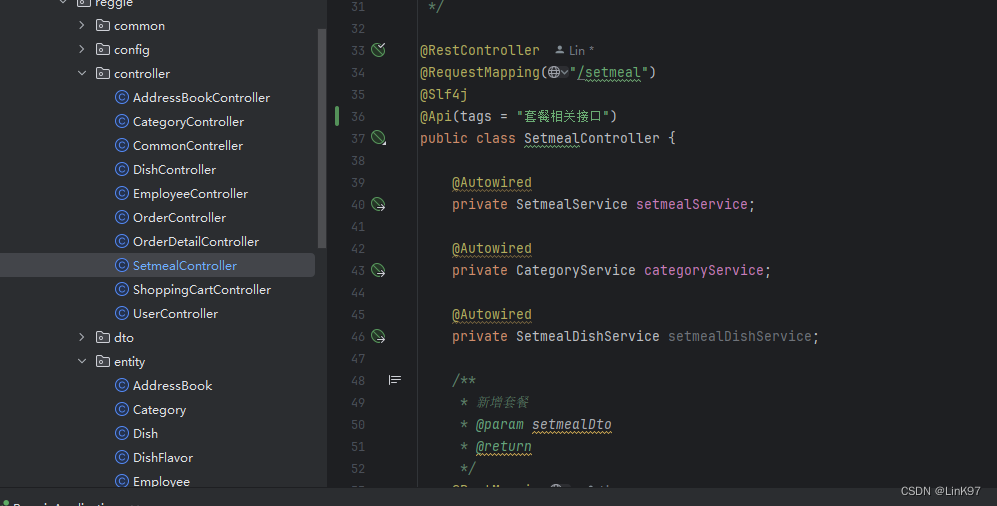Click the SetmealController class name in code

591,139
